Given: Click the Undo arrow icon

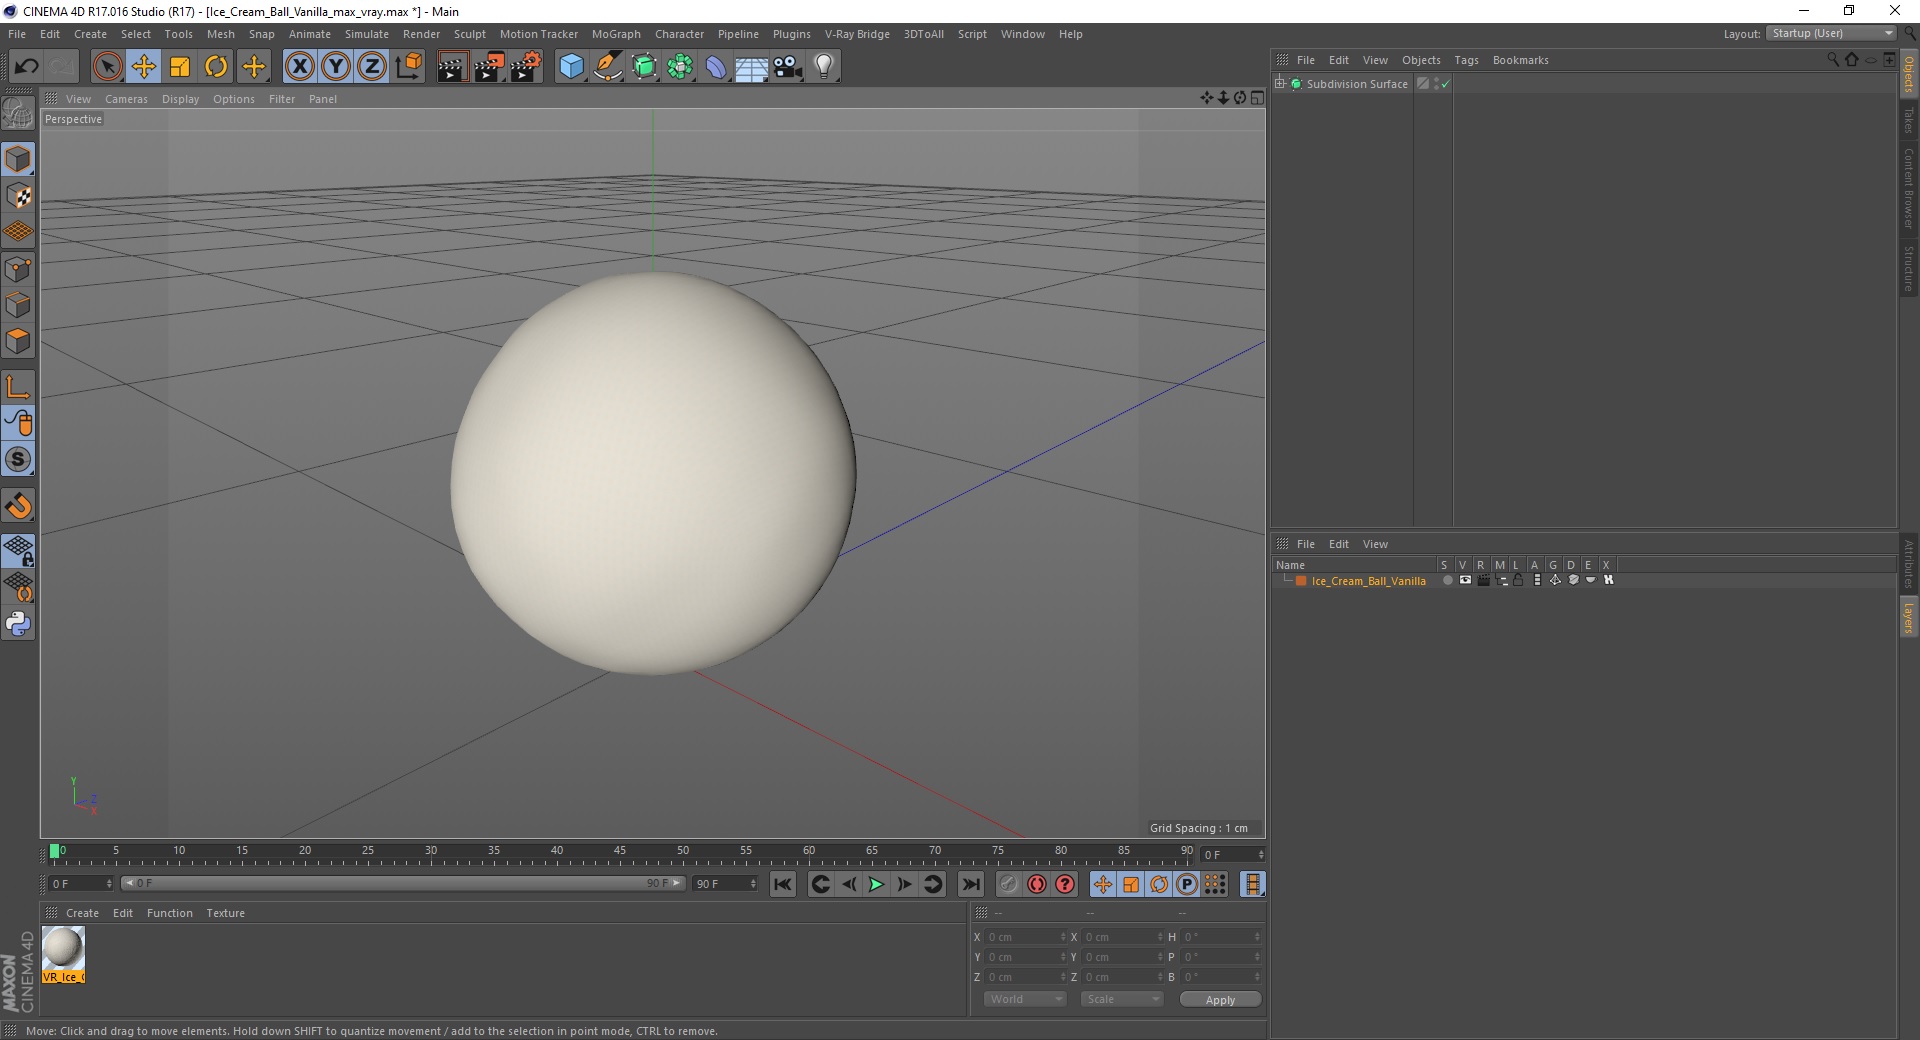Looking at the screenshot, I should point(26,67).
